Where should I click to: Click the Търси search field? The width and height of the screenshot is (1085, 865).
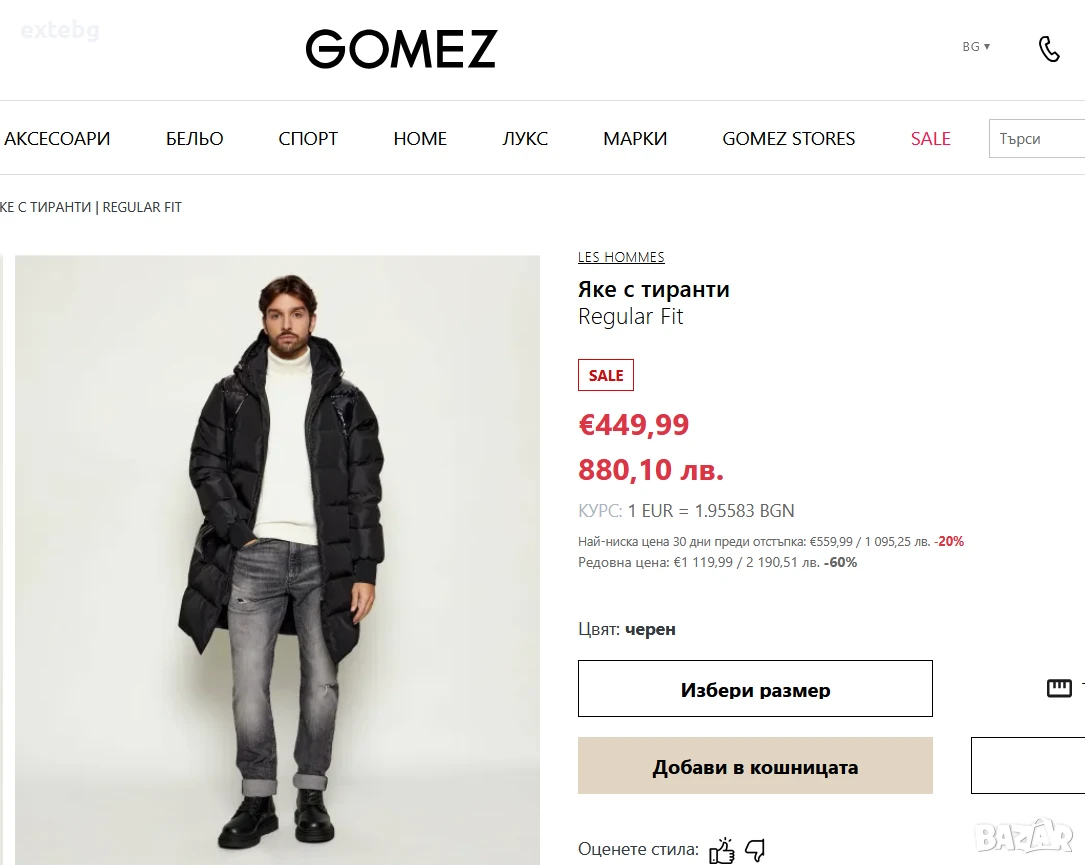pos(1037,138)
